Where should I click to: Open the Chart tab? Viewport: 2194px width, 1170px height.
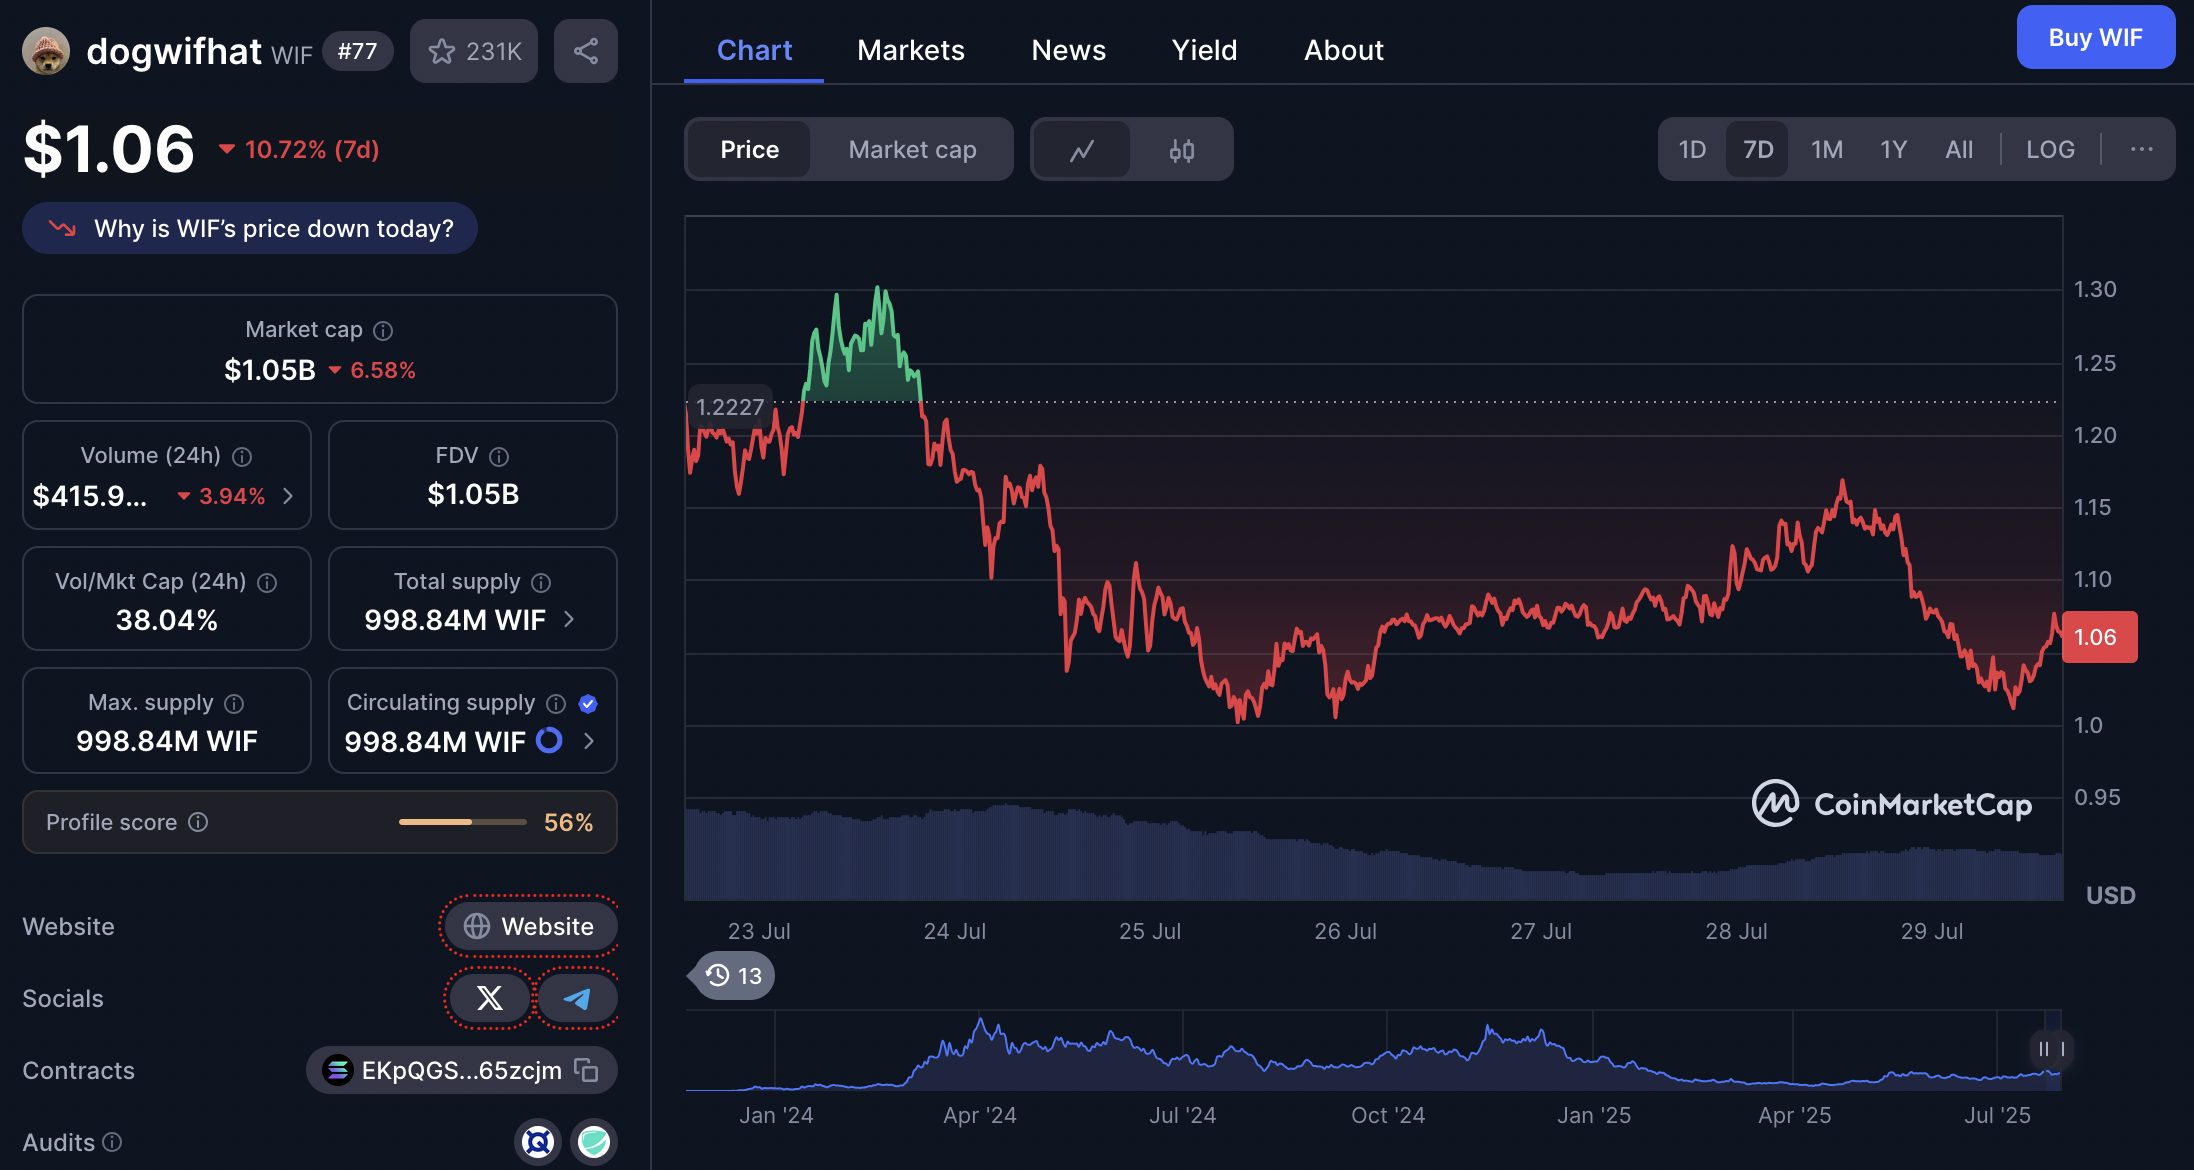(x=754, y=50)
